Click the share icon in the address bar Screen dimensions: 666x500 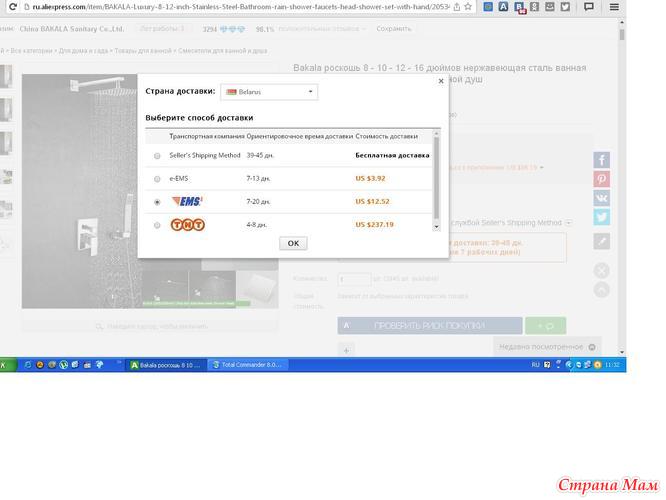pos(457,7)
